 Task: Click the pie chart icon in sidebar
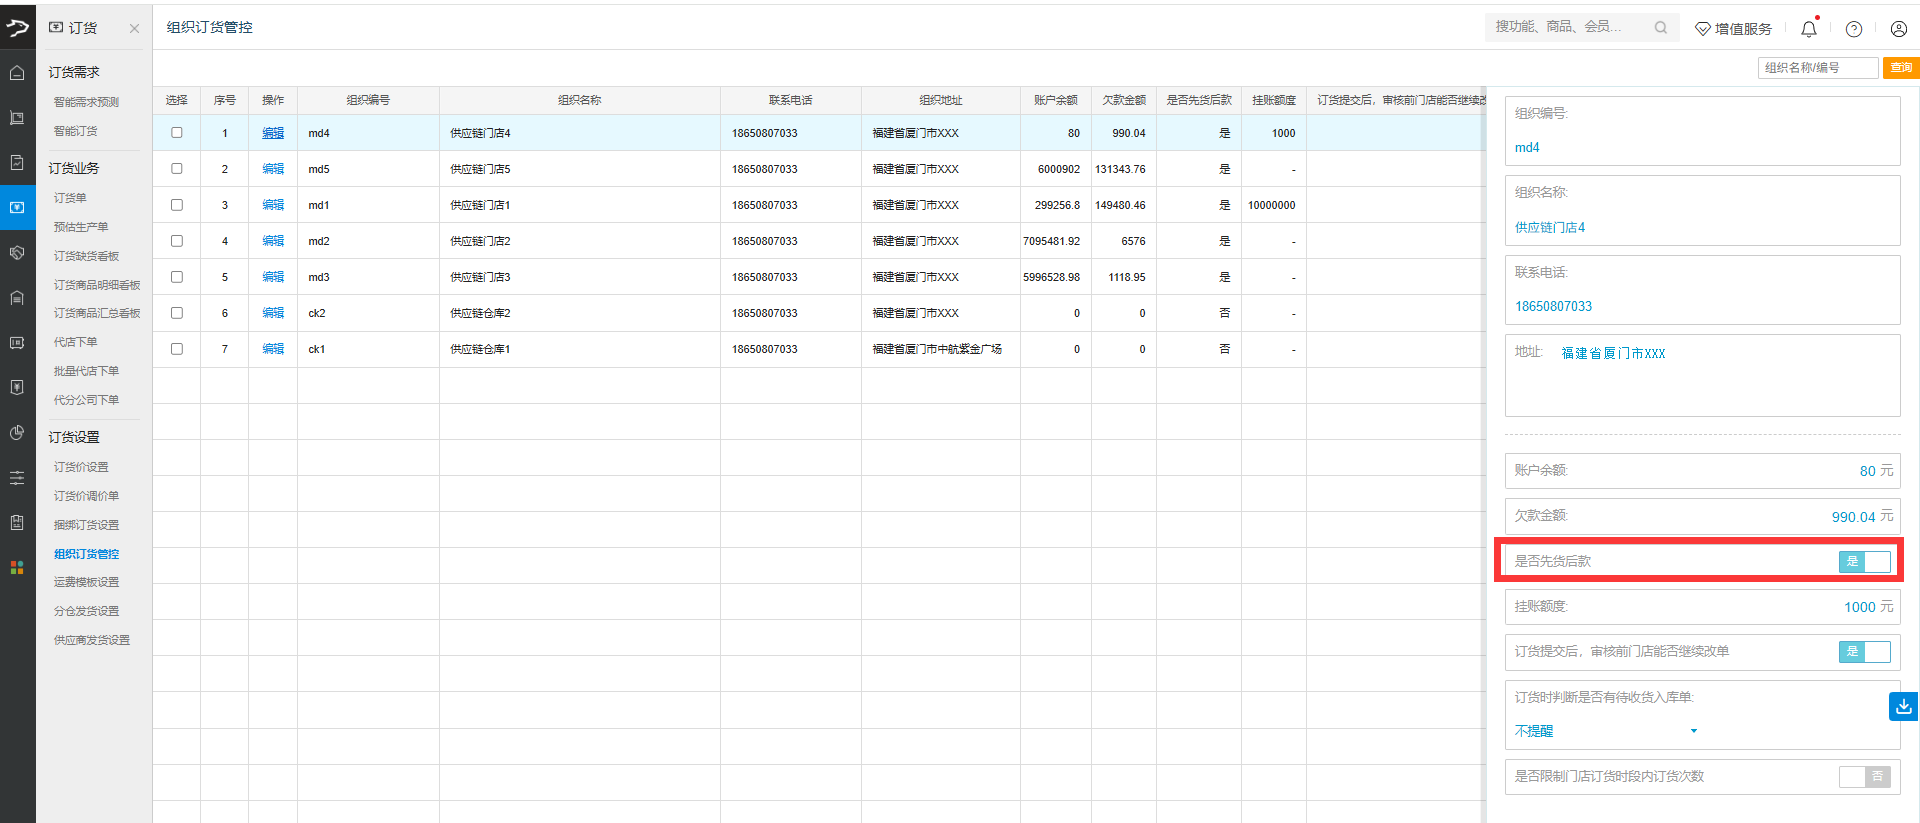point(17,433)
